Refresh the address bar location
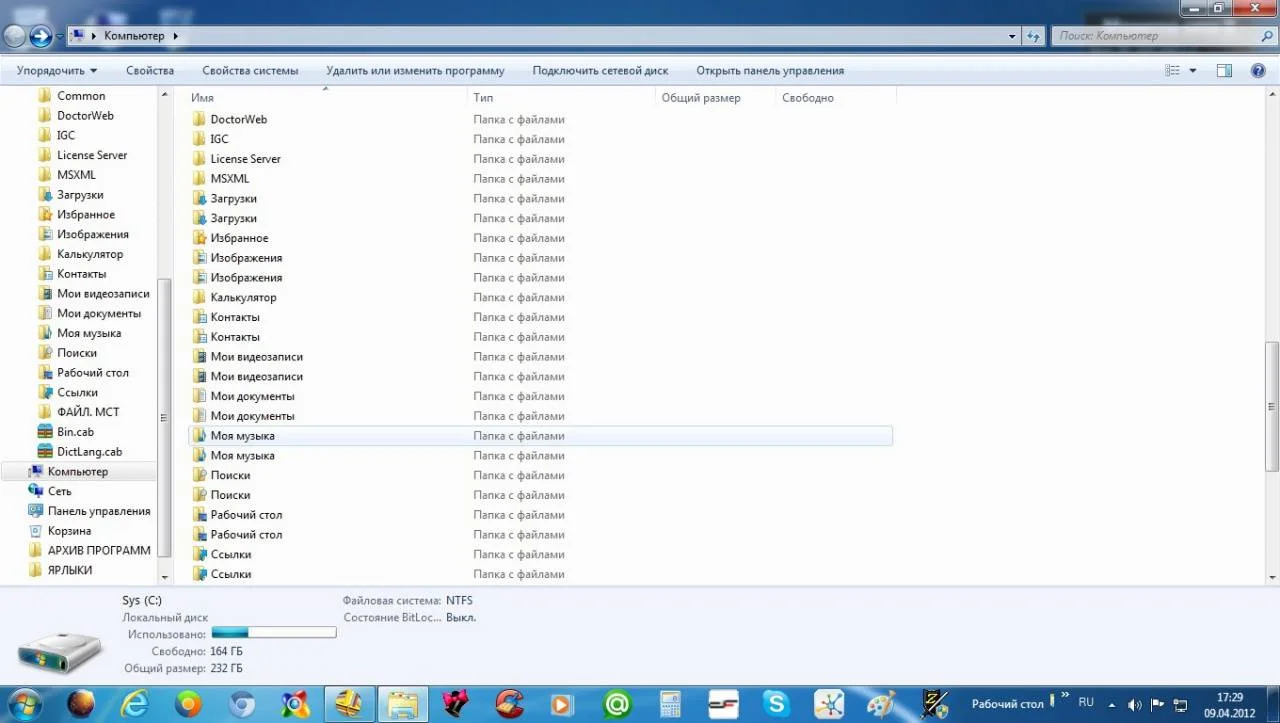Viewport: 1280px width, 723px height. tap(1034, 36)
